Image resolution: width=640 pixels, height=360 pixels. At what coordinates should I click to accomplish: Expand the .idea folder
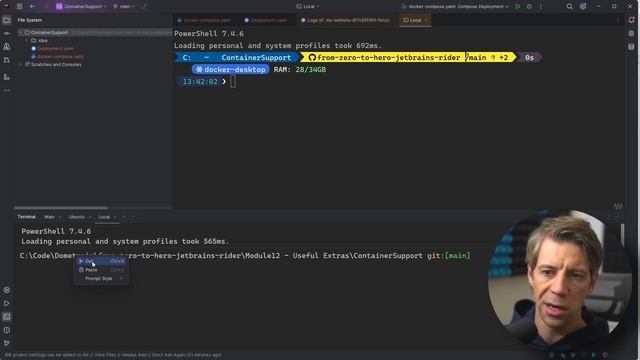(27, 40)
